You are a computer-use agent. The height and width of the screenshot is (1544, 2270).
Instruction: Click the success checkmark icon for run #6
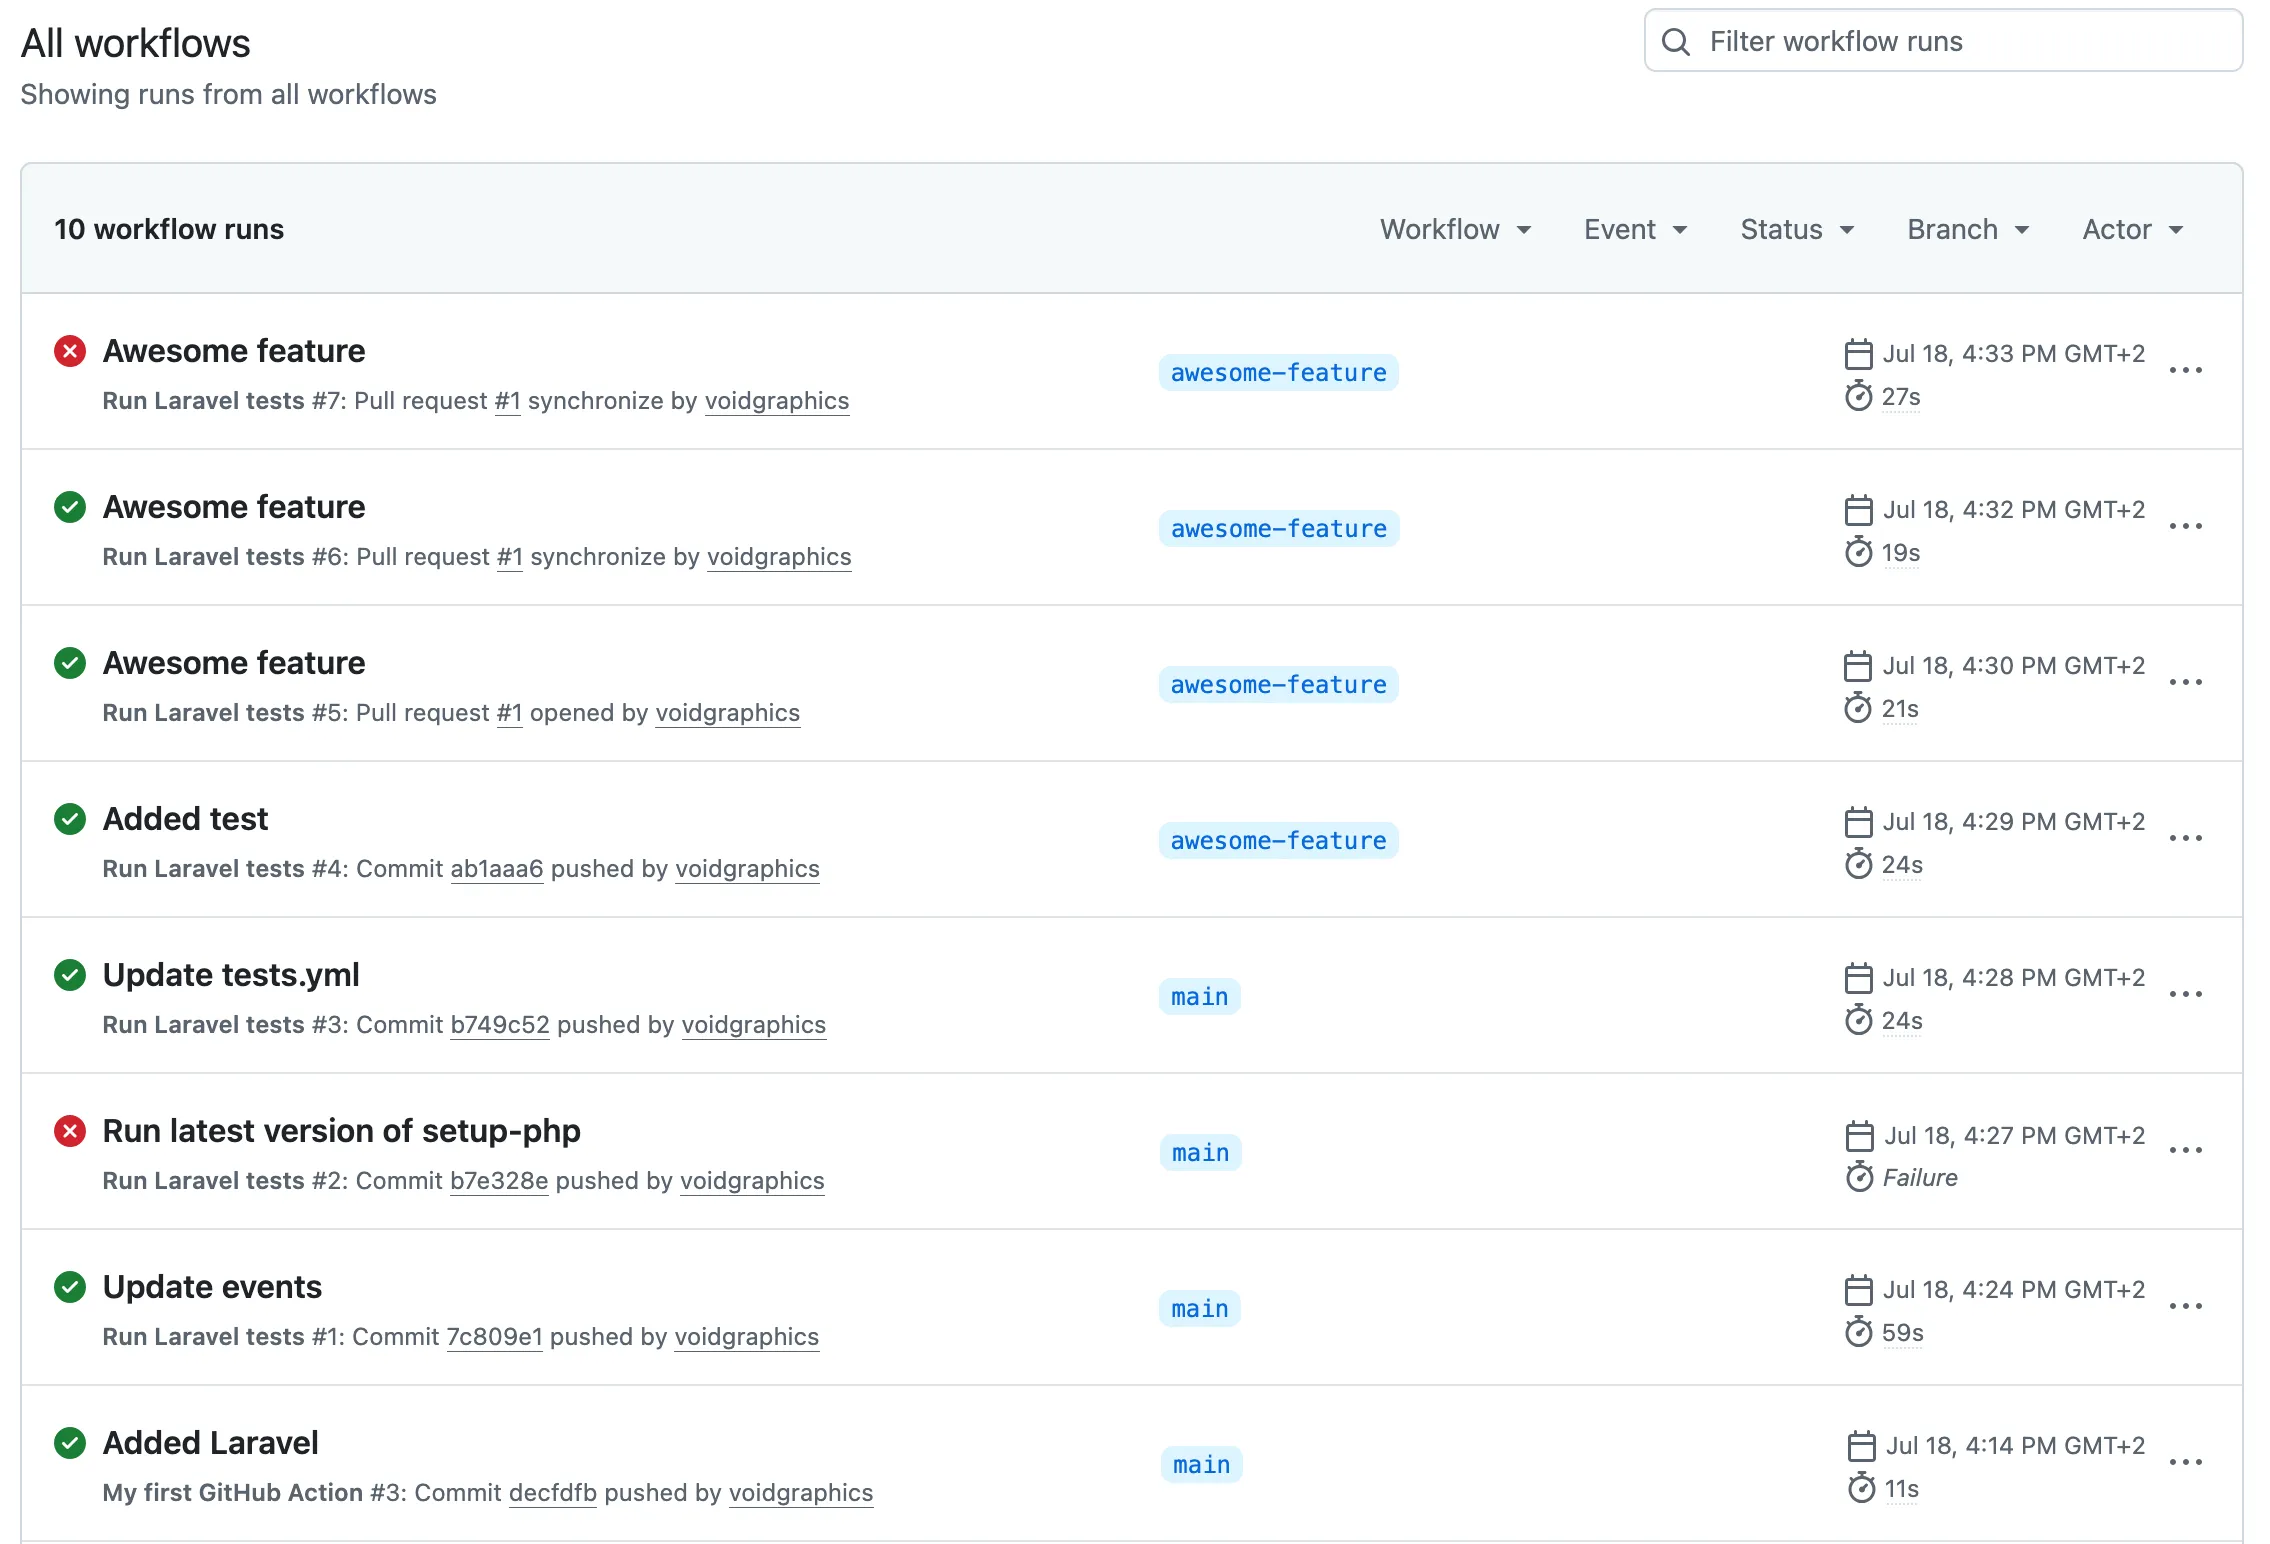click(x=70, y=508)
